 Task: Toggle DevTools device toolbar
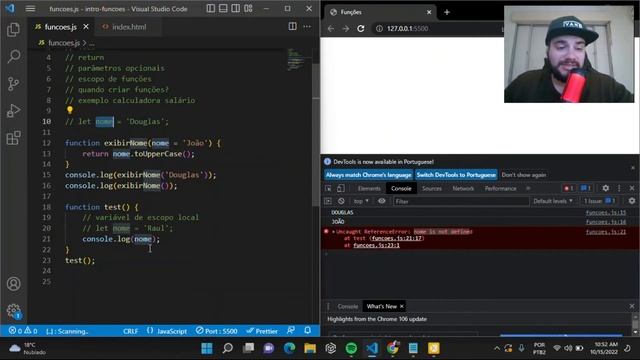(x=340, y=188)
